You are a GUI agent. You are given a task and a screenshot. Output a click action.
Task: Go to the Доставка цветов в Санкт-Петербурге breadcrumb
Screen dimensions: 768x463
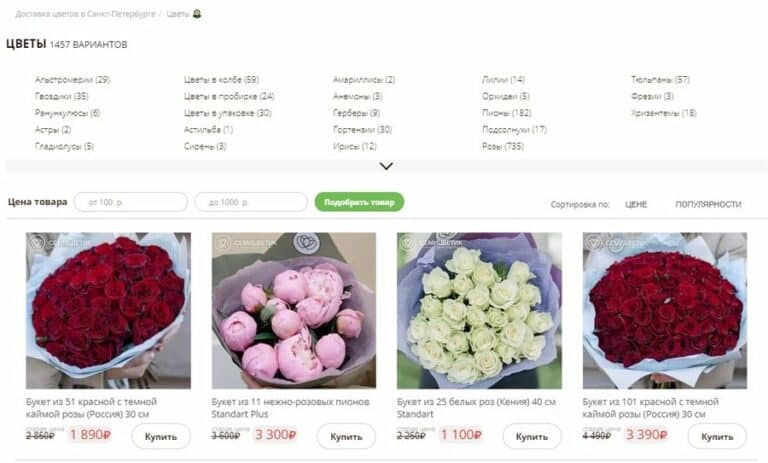(x=85, y=14)
